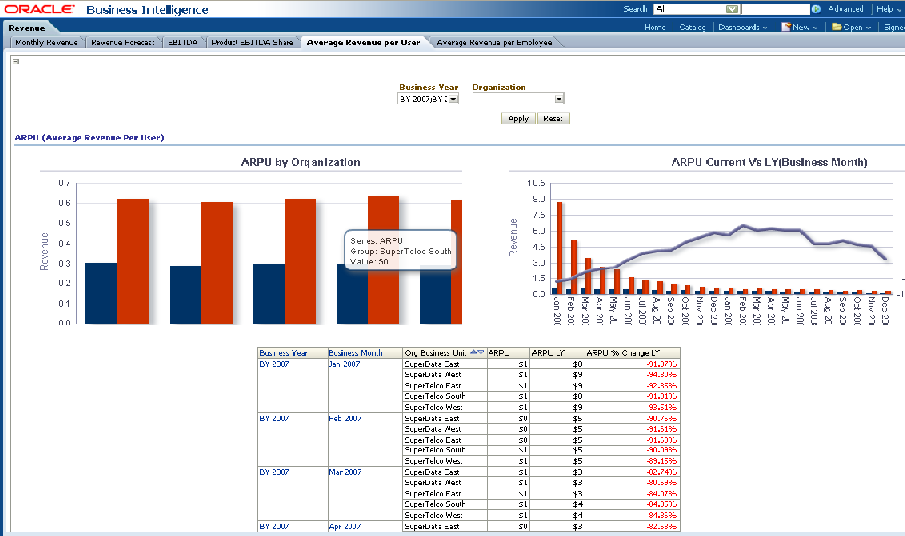
Task: Click the sort descending arrow in Org Business Unit column
Action: [x=480, y=352]
